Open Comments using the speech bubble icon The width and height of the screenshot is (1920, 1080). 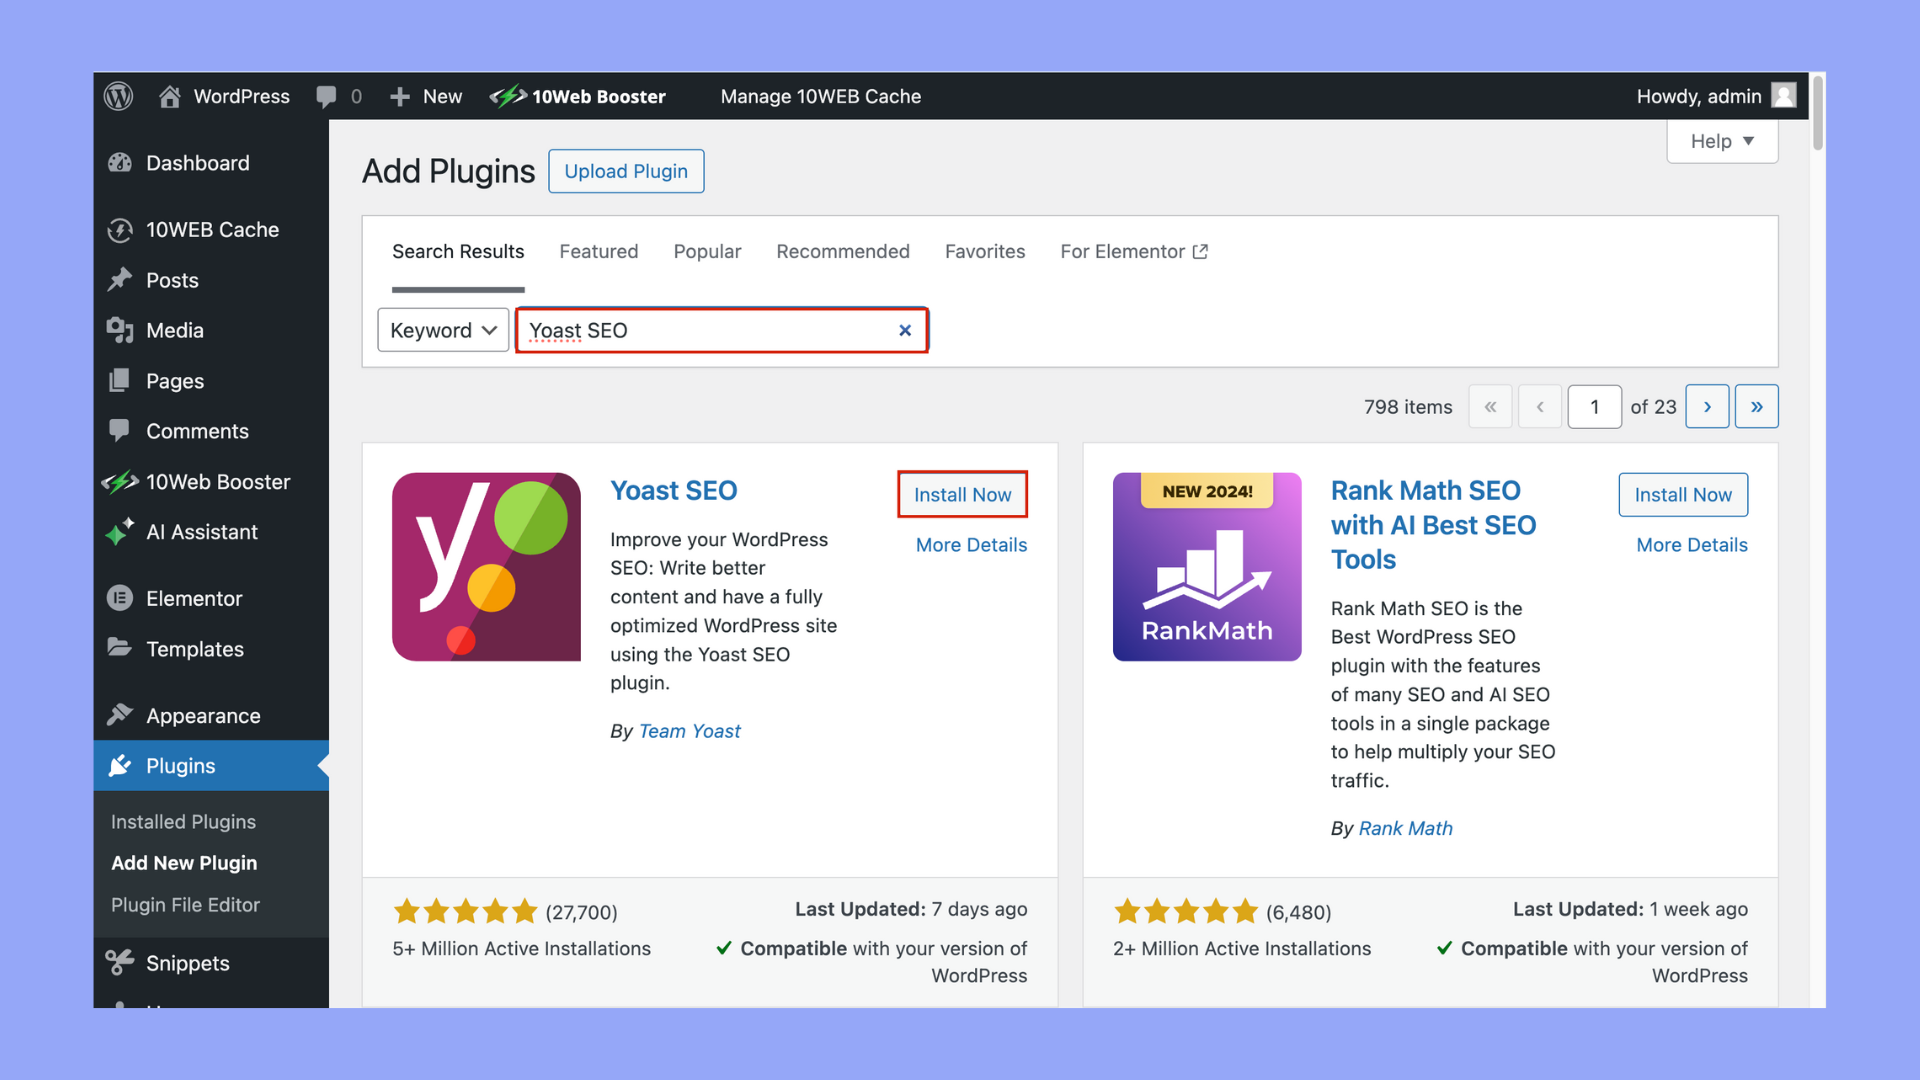click(119, 430)
